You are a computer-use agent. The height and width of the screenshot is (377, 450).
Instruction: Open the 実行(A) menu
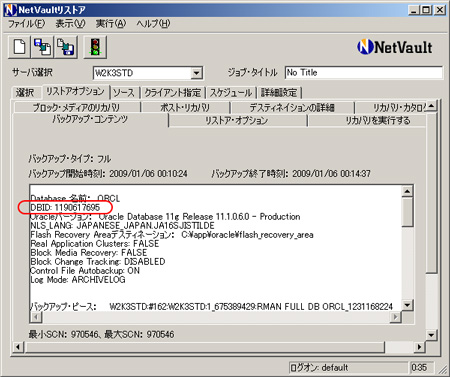(111, 24)
